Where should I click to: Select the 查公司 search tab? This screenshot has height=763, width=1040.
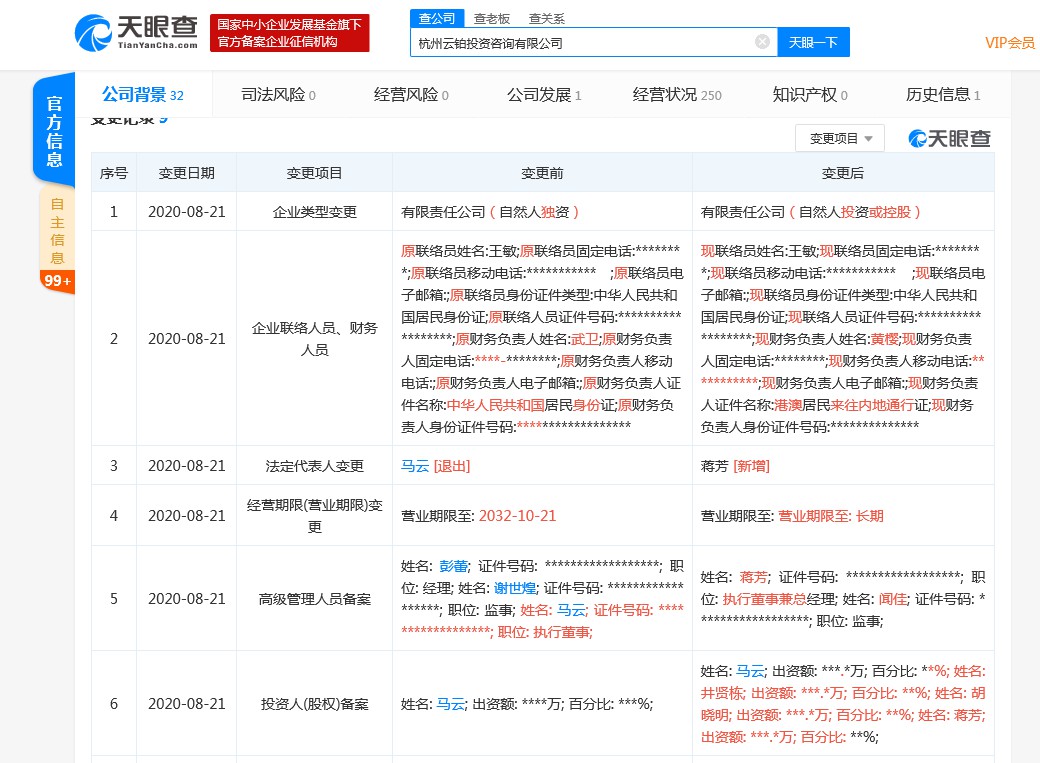coord(436,19)
